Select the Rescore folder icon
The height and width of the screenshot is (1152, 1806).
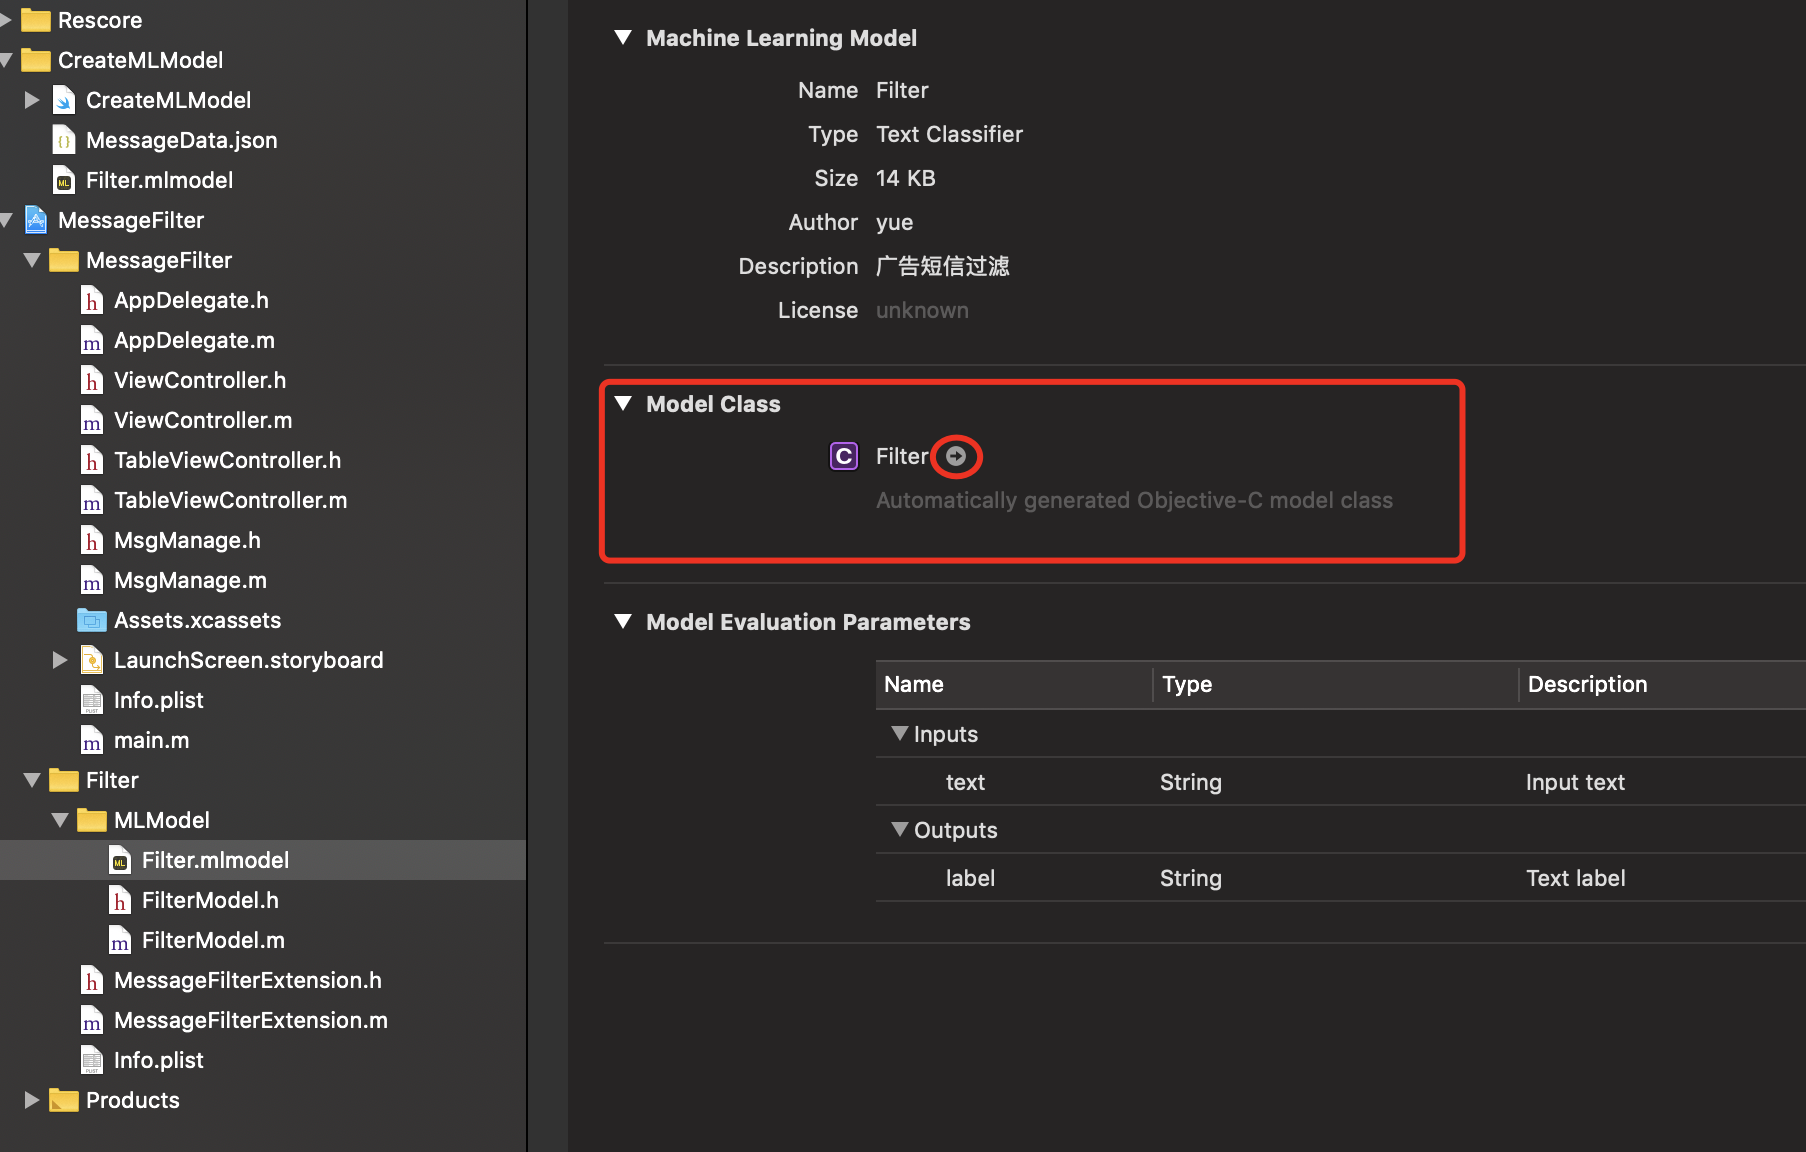tap(36, 20)
